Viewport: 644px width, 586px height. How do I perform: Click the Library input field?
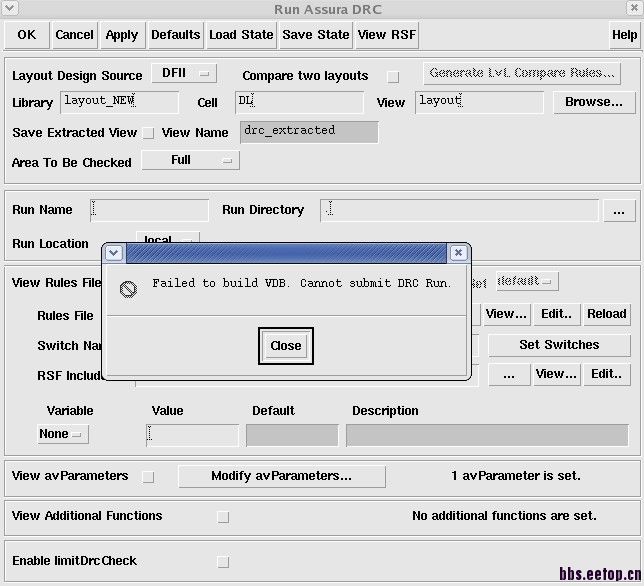coord(120,102)
